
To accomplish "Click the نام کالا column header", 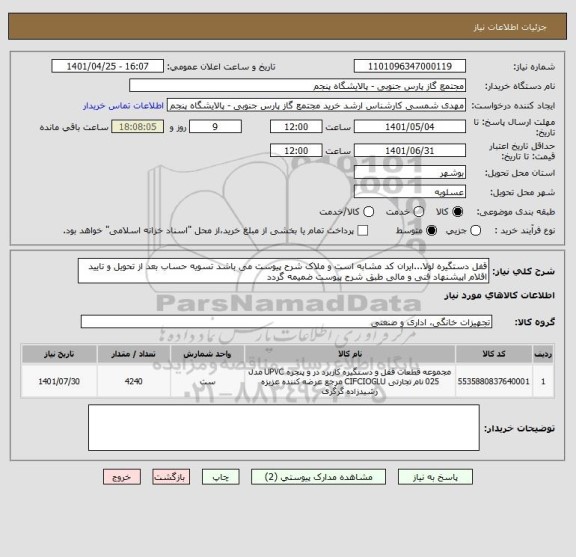I will [350, 354].
